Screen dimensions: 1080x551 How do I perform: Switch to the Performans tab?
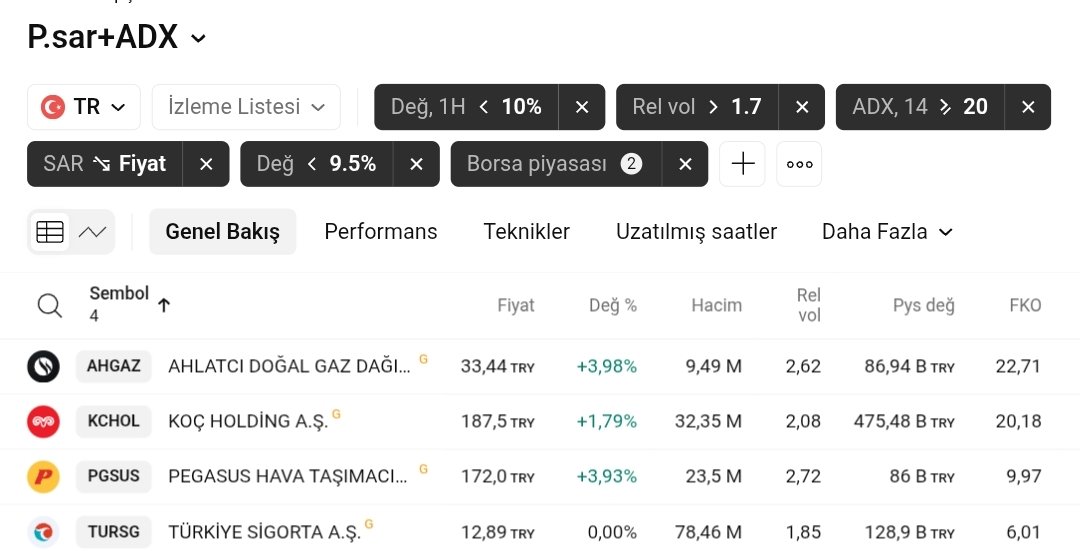[381, 232]
